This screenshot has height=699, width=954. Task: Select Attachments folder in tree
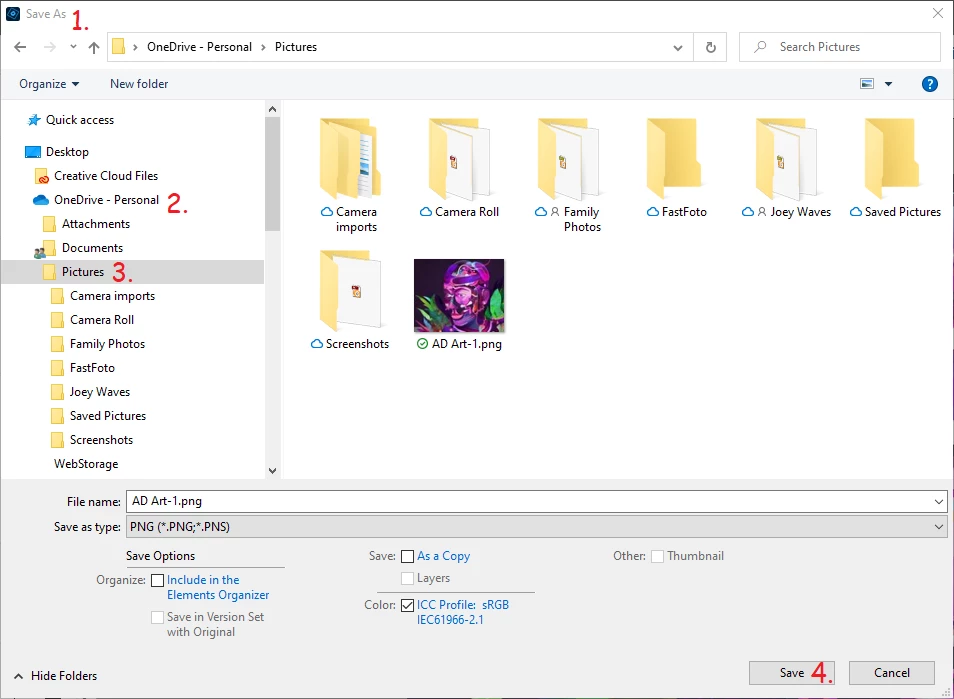pos(96,224)
